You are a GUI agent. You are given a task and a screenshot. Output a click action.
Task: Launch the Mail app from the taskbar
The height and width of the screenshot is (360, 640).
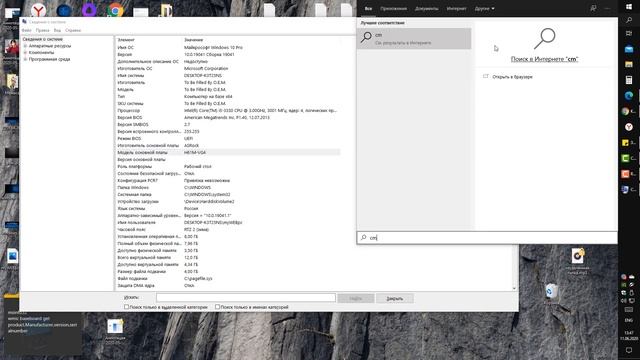pos(629,49)
